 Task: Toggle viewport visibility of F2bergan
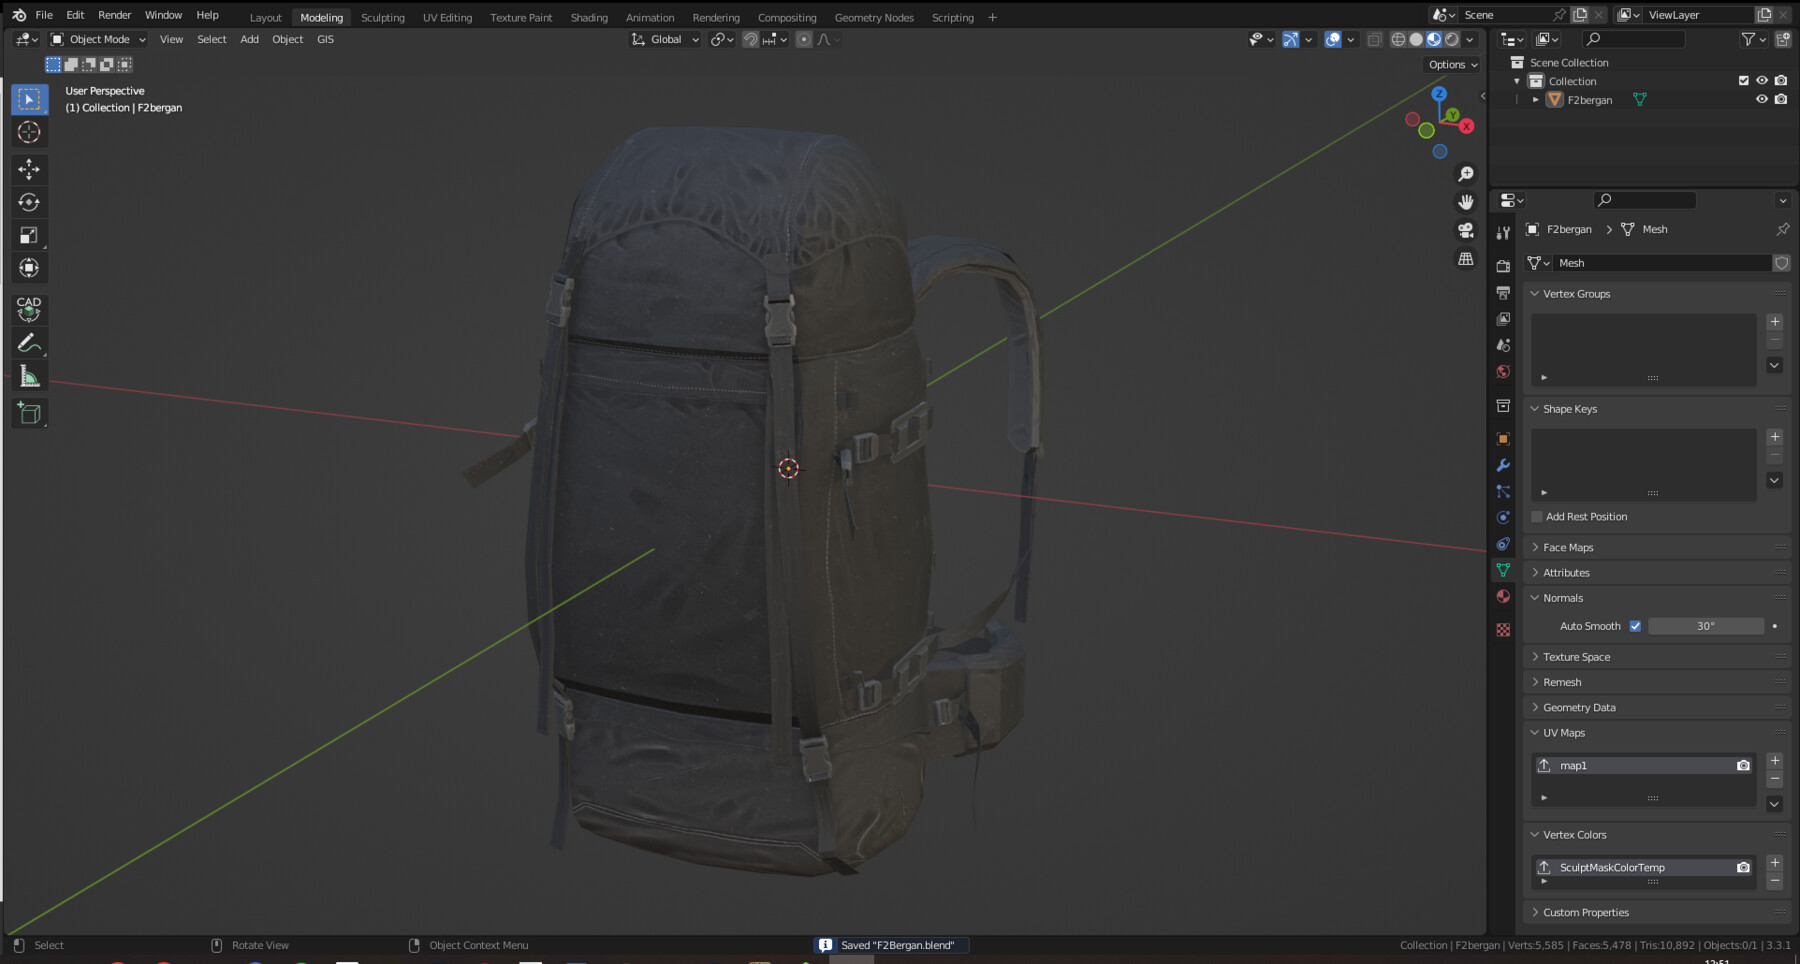(1761, 99)
